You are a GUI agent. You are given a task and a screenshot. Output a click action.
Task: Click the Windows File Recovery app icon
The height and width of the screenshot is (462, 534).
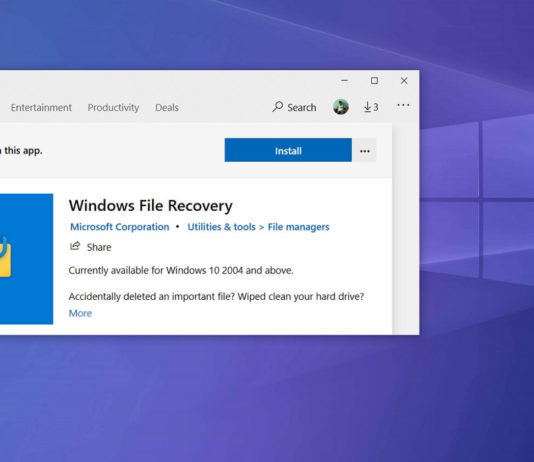27,259
